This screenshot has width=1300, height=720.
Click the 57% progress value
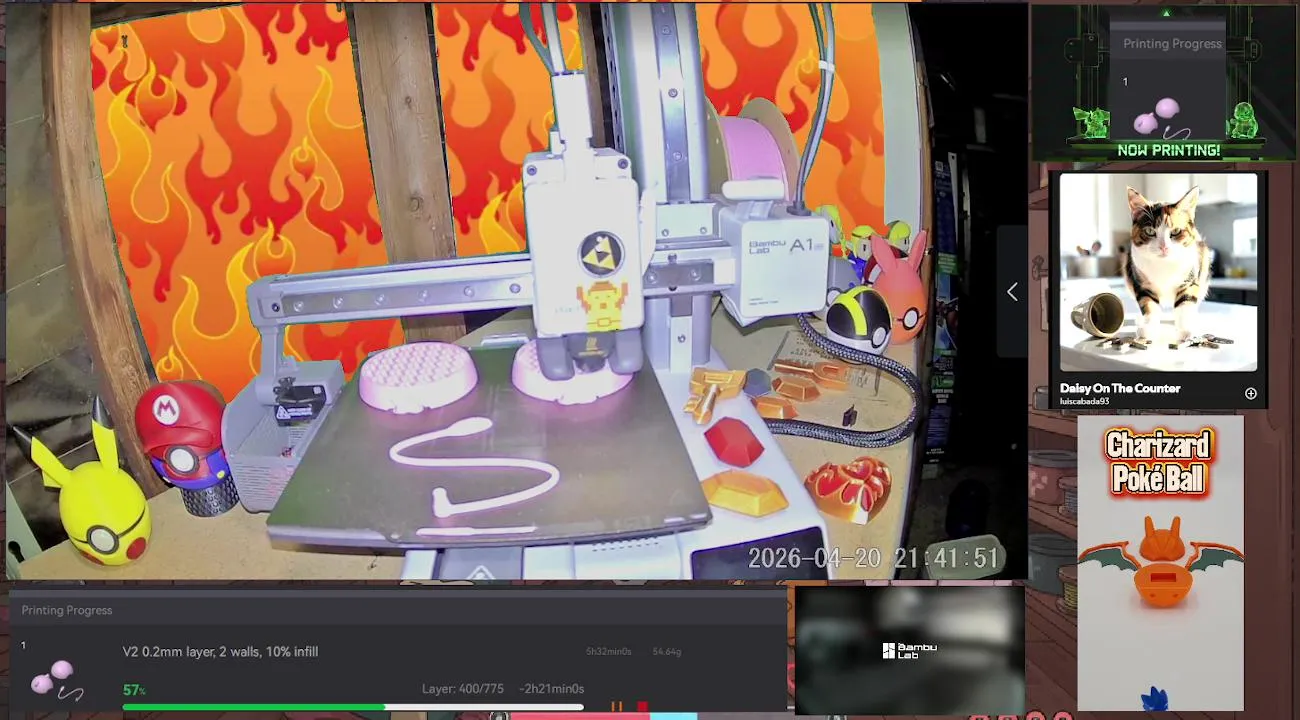(x=134, y=690)
